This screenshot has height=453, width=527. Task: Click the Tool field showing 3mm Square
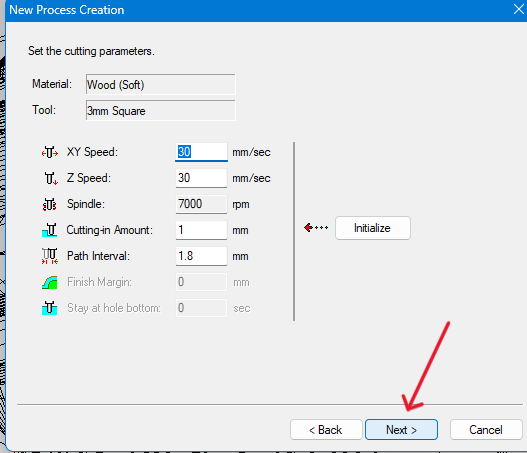click(161, 110)
